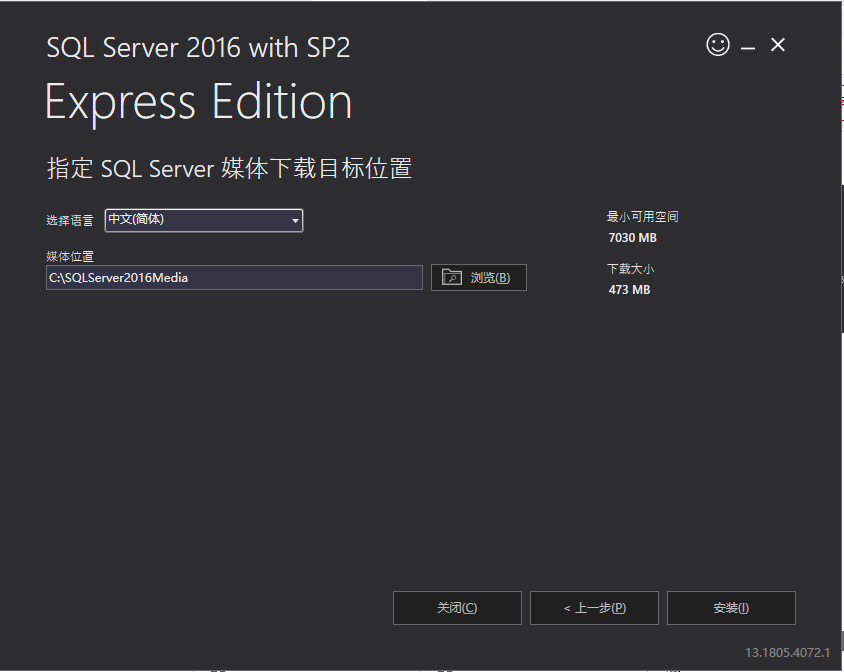The image size is (844, 672).
Task: Select the C:\SQLServer2016Media text box
Action: [233, 277]
